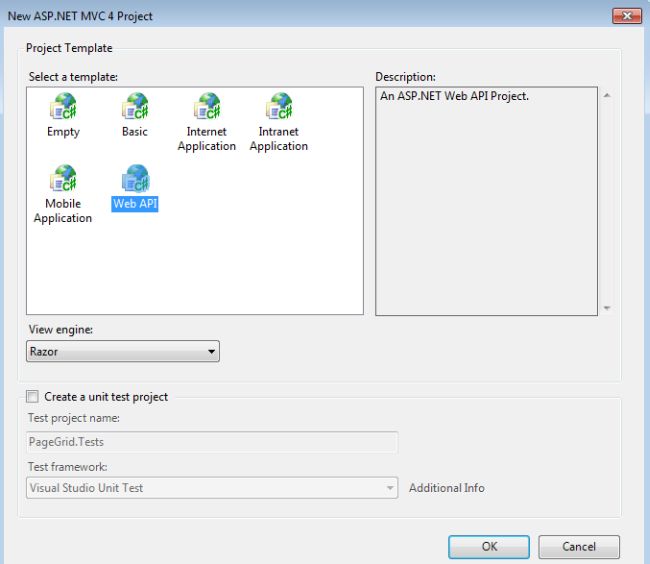Enable Create a unit test project checkbox
The width and height of the screenshot is (650, 564).
click(32, 397)
